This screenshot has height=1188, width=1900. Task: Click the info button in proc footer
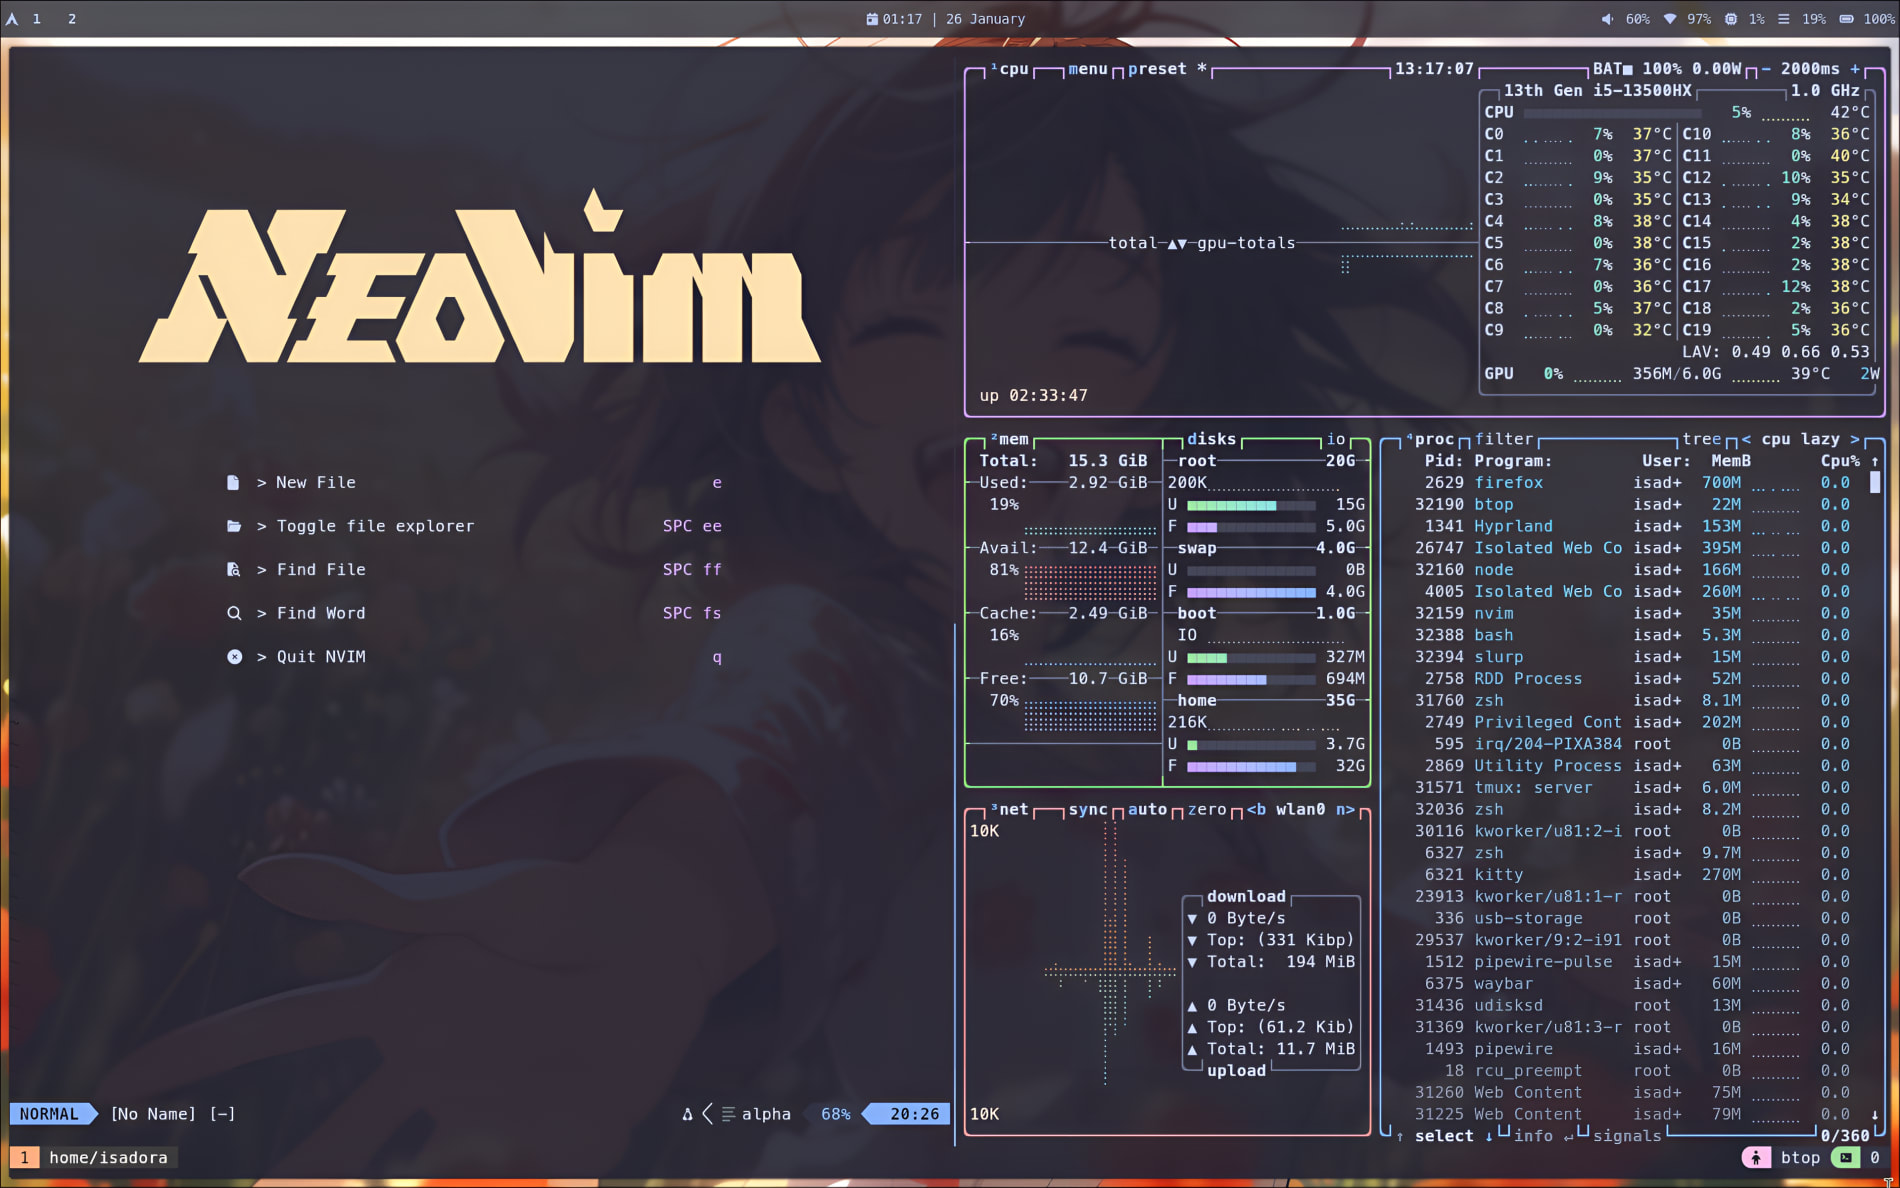(1533, 1136)
